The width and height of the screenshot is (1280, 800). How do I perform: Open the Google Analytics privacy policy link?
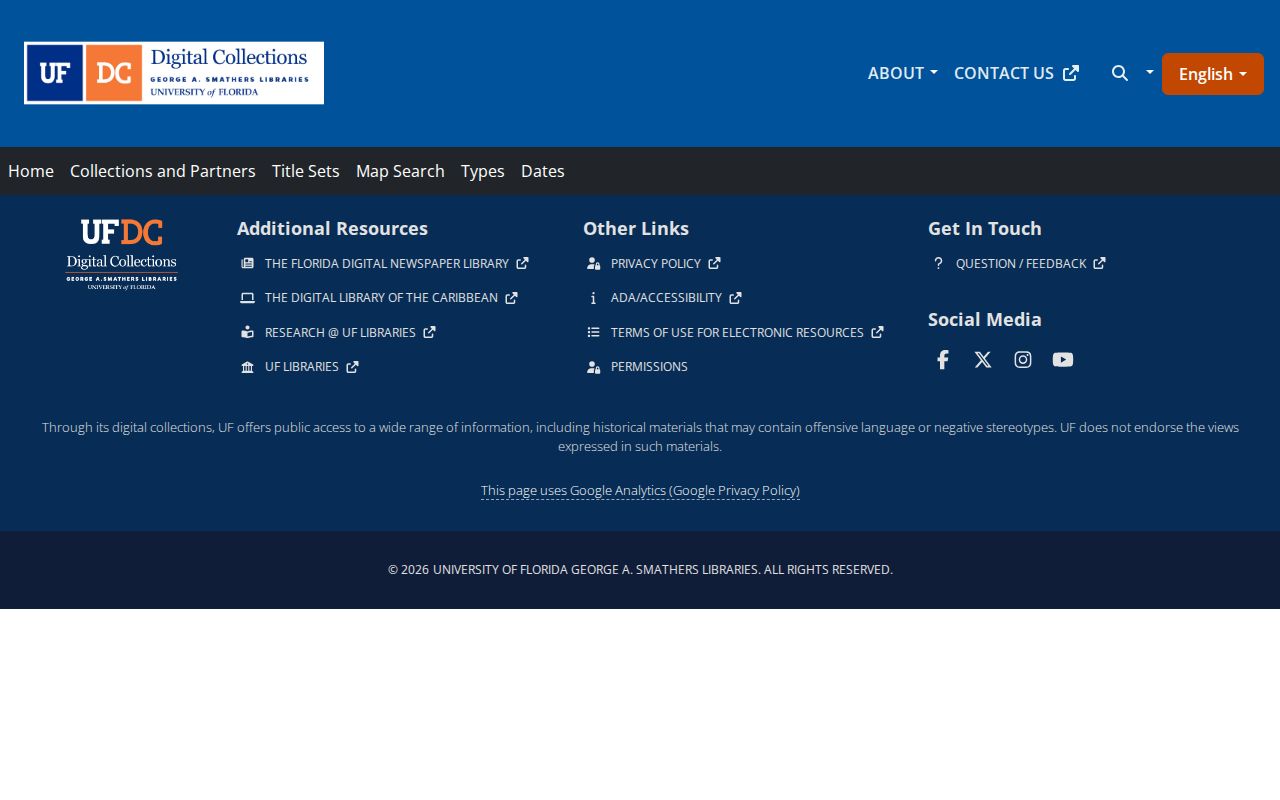pyautogui.click(x=640, y=491)
